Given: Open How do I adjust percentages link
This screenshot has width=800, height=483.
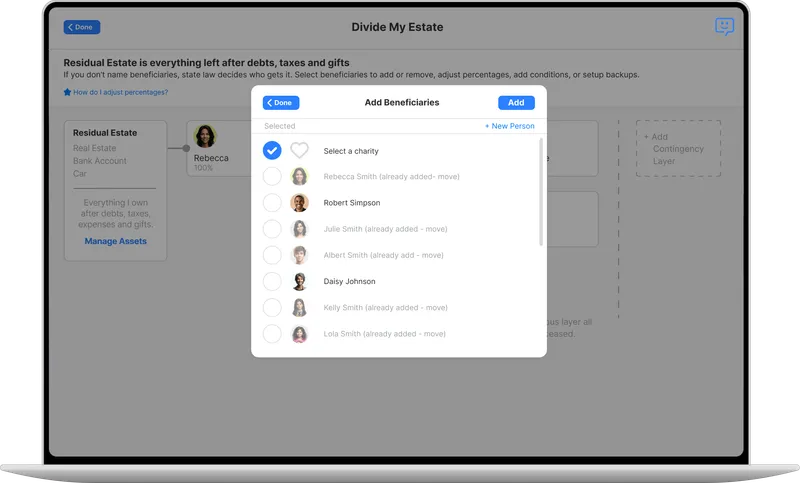Looking at the screenshot, I should [120, 92].
